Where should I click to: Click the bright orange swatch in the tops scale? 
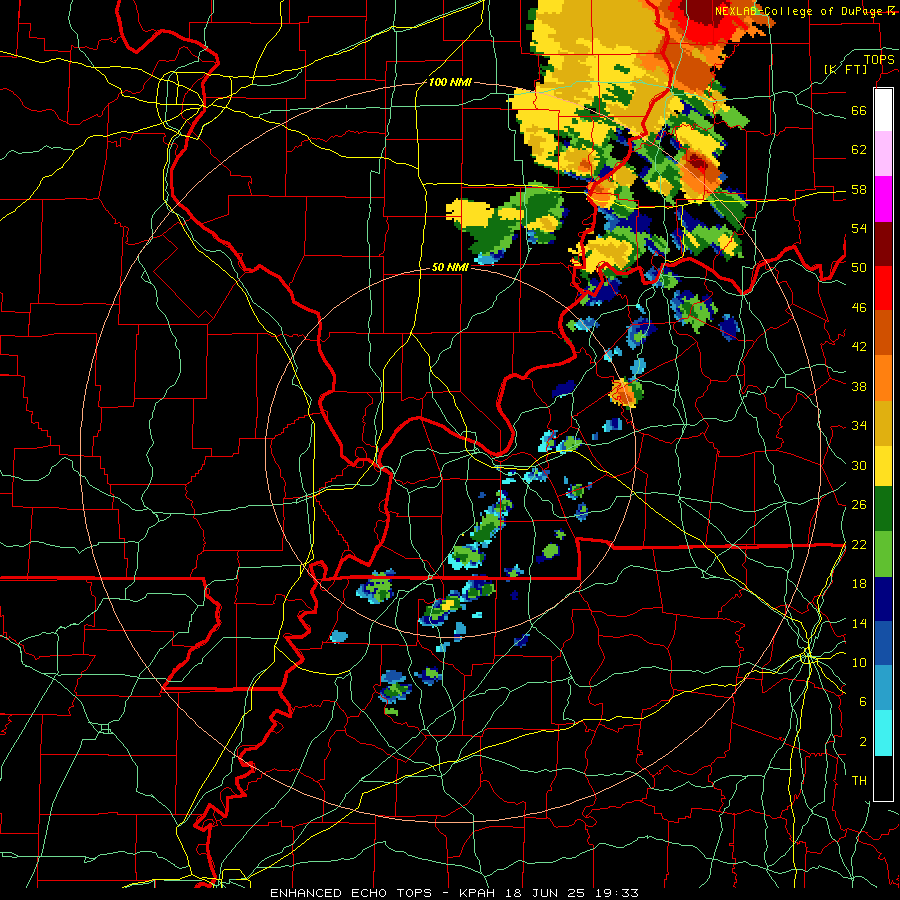point(883,378)
